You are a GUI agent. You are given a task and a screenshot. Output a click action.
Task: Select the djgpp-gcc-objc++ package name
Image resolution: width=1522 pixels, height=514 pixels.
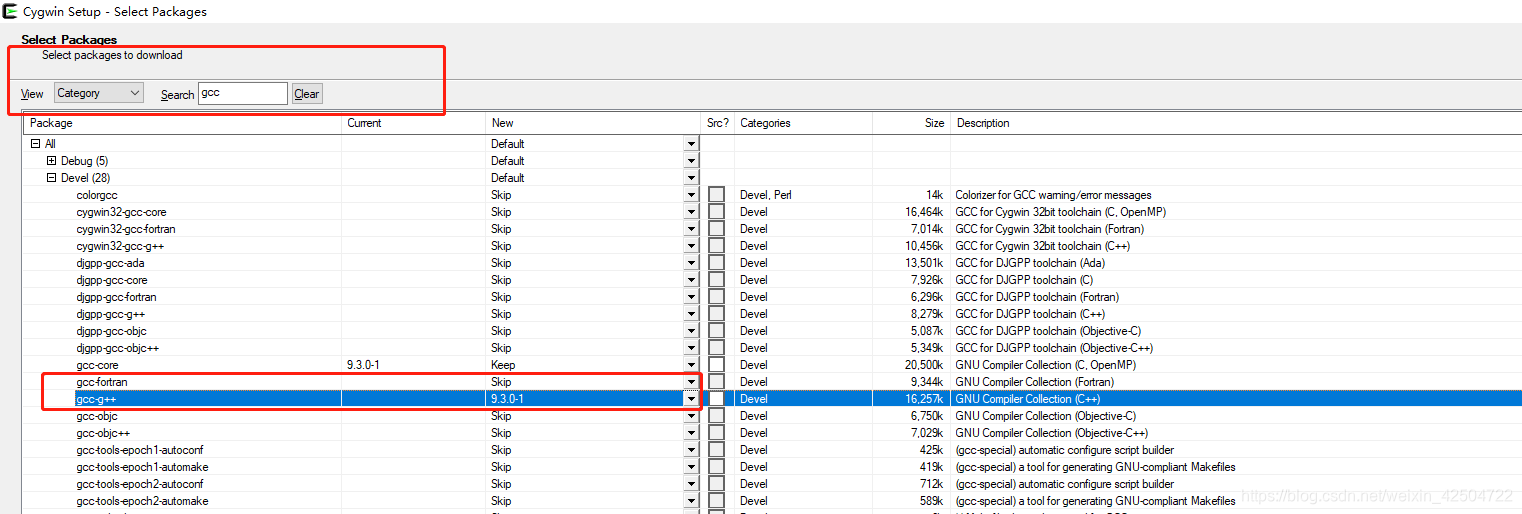tap(118, 348)
